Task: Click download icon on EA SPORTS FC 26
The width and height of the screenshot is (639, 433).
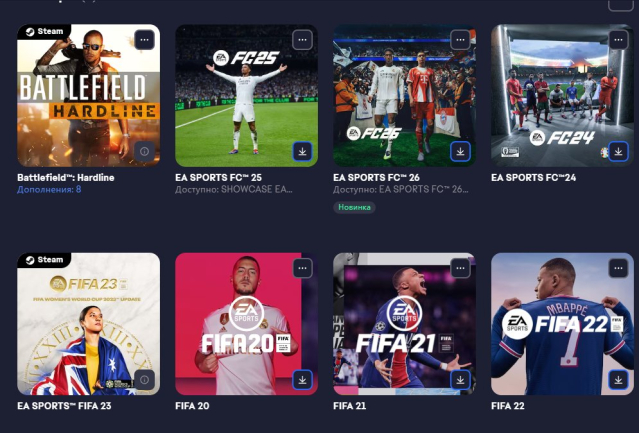Action: point(461,151)
